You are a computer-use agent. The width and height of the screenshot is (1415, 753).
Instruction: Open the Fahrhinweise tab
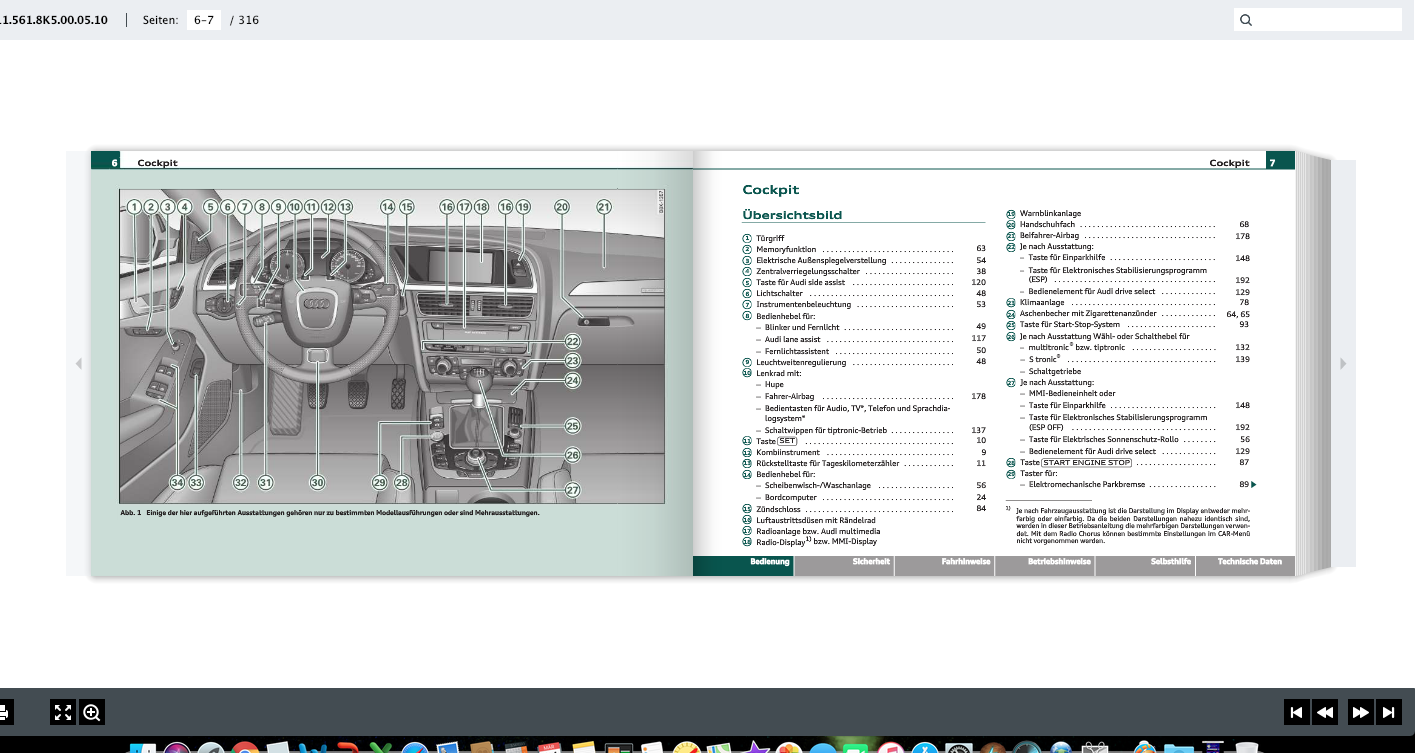click(x=966, y=562)
